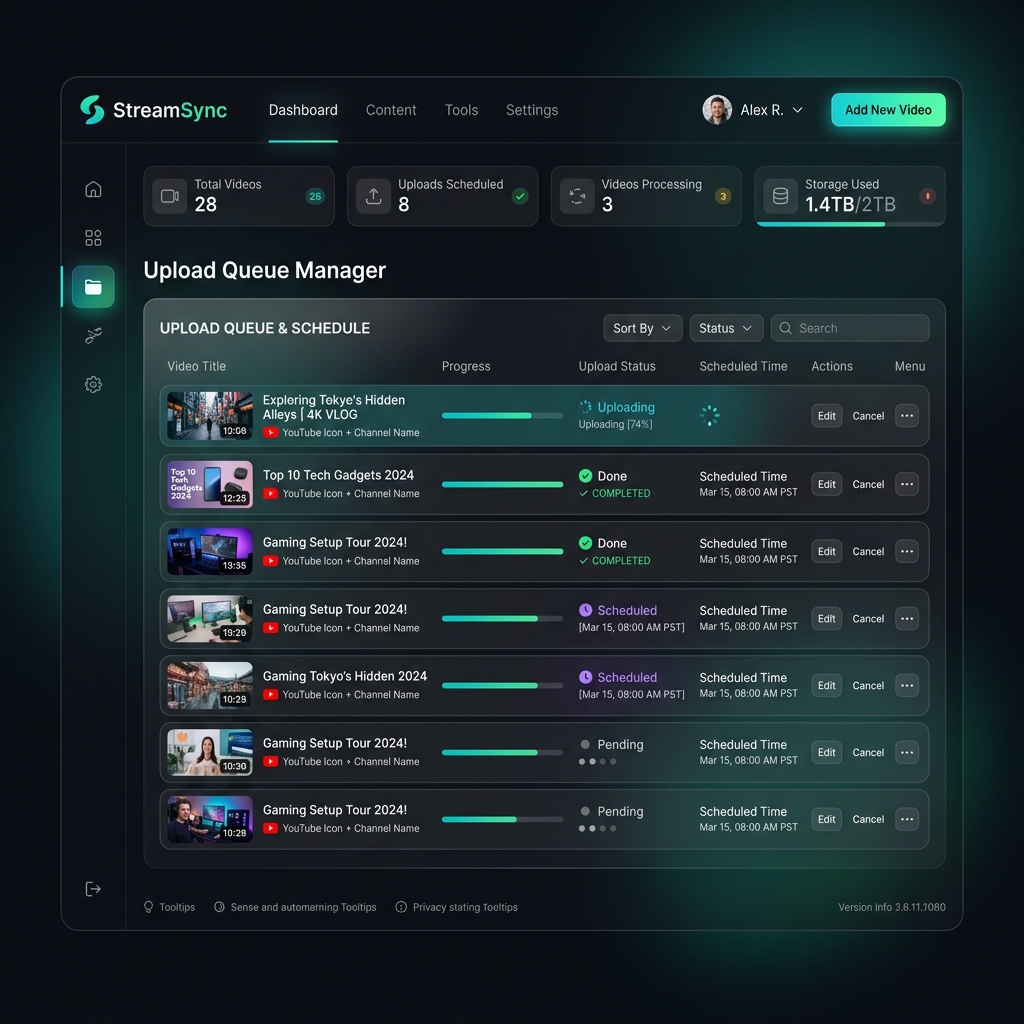Click Version Info 3.8.11.1080 text

tap(891, 907)
